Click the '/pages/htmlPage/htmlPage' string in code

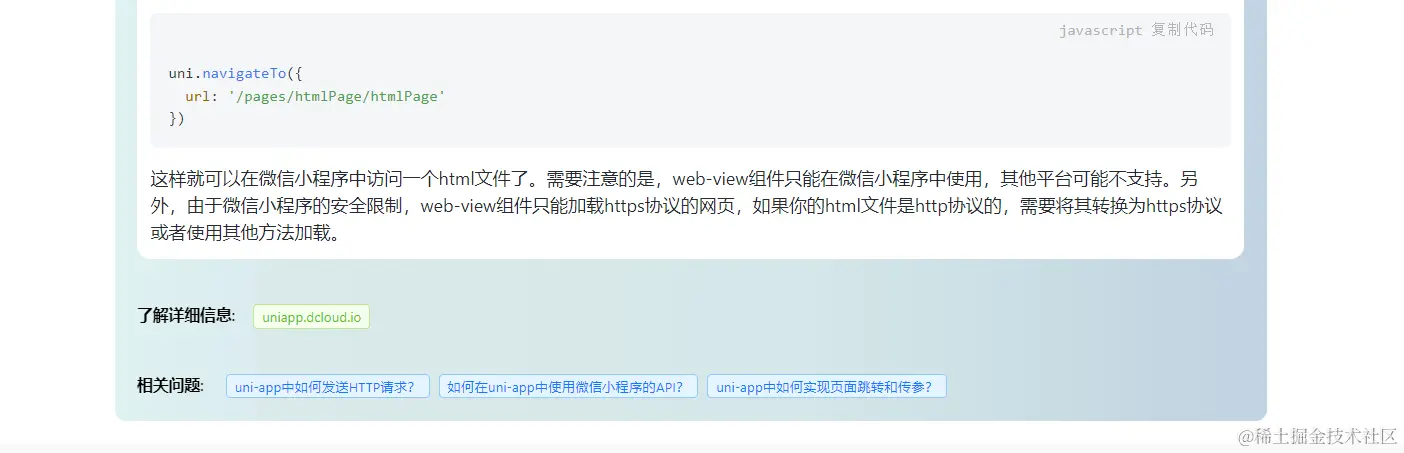click(x=336, y=96)
